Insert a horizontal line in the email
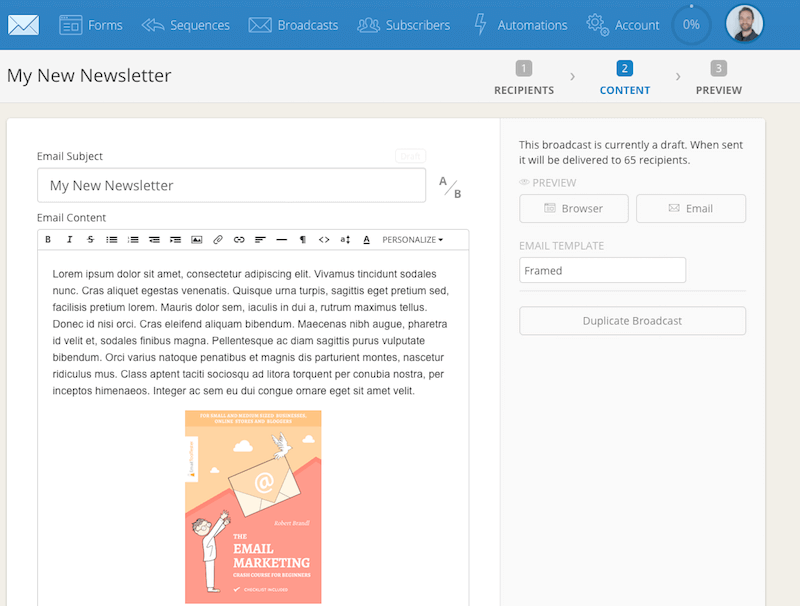Image resolution: width=800 pixels, height=606 pixels. (x=281, y=240)
